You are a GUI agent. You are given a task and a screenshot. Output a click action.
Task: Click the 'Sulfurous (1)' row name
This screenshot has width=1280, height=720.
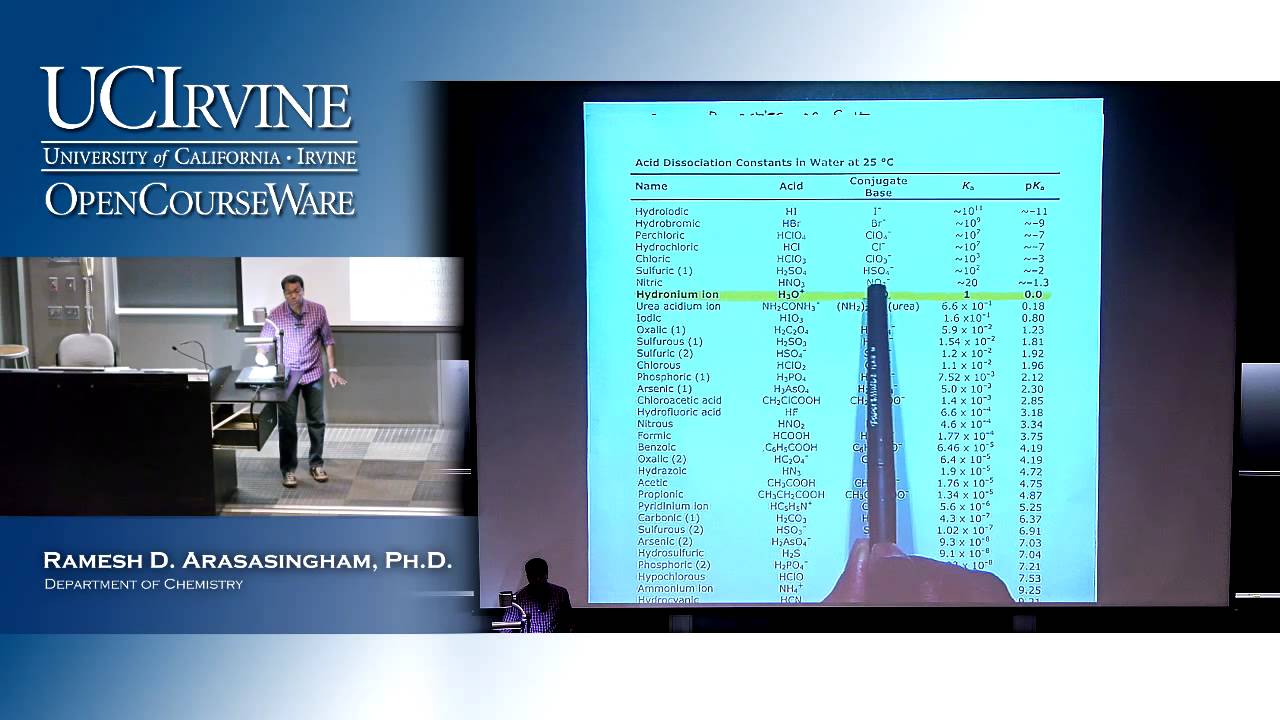pyautogui.click(x=669, y=342)
